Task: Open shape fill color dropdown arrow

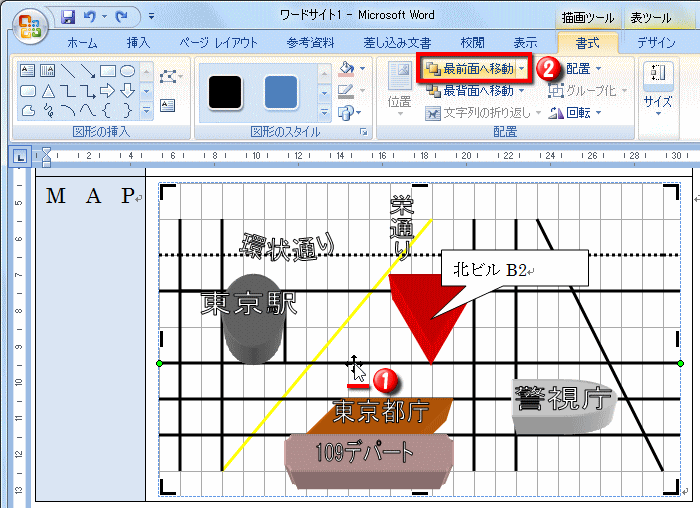Action: (362, 69)
